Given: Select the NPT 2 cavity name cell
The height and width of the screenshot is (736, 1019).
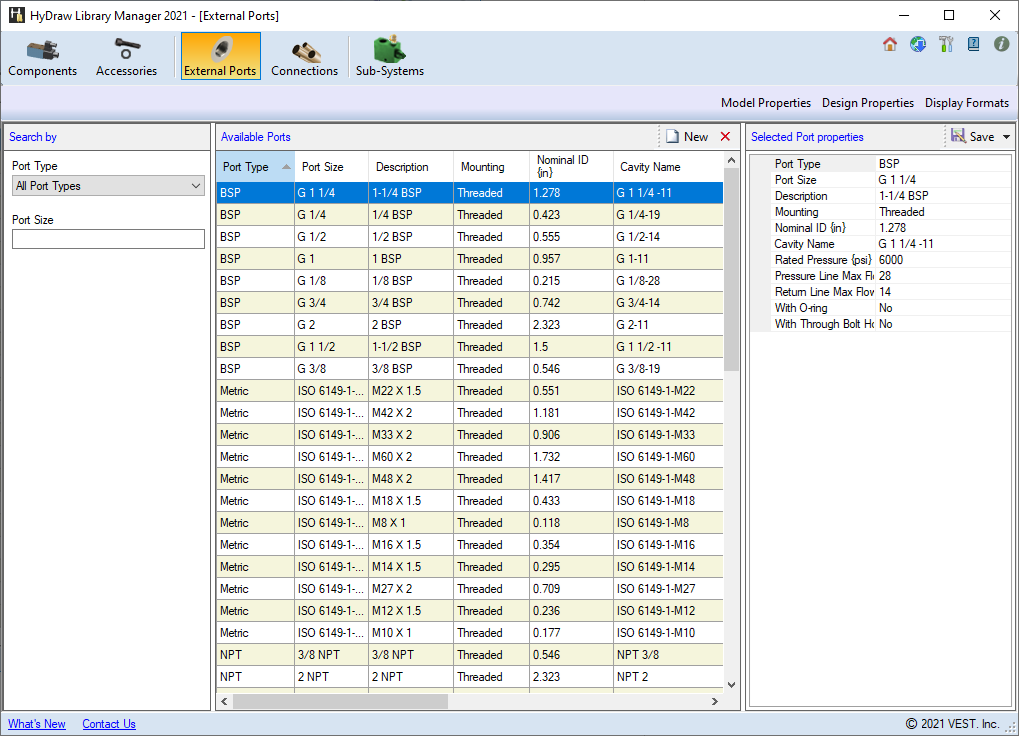Looking at the screenshot, I should [667, 677].
